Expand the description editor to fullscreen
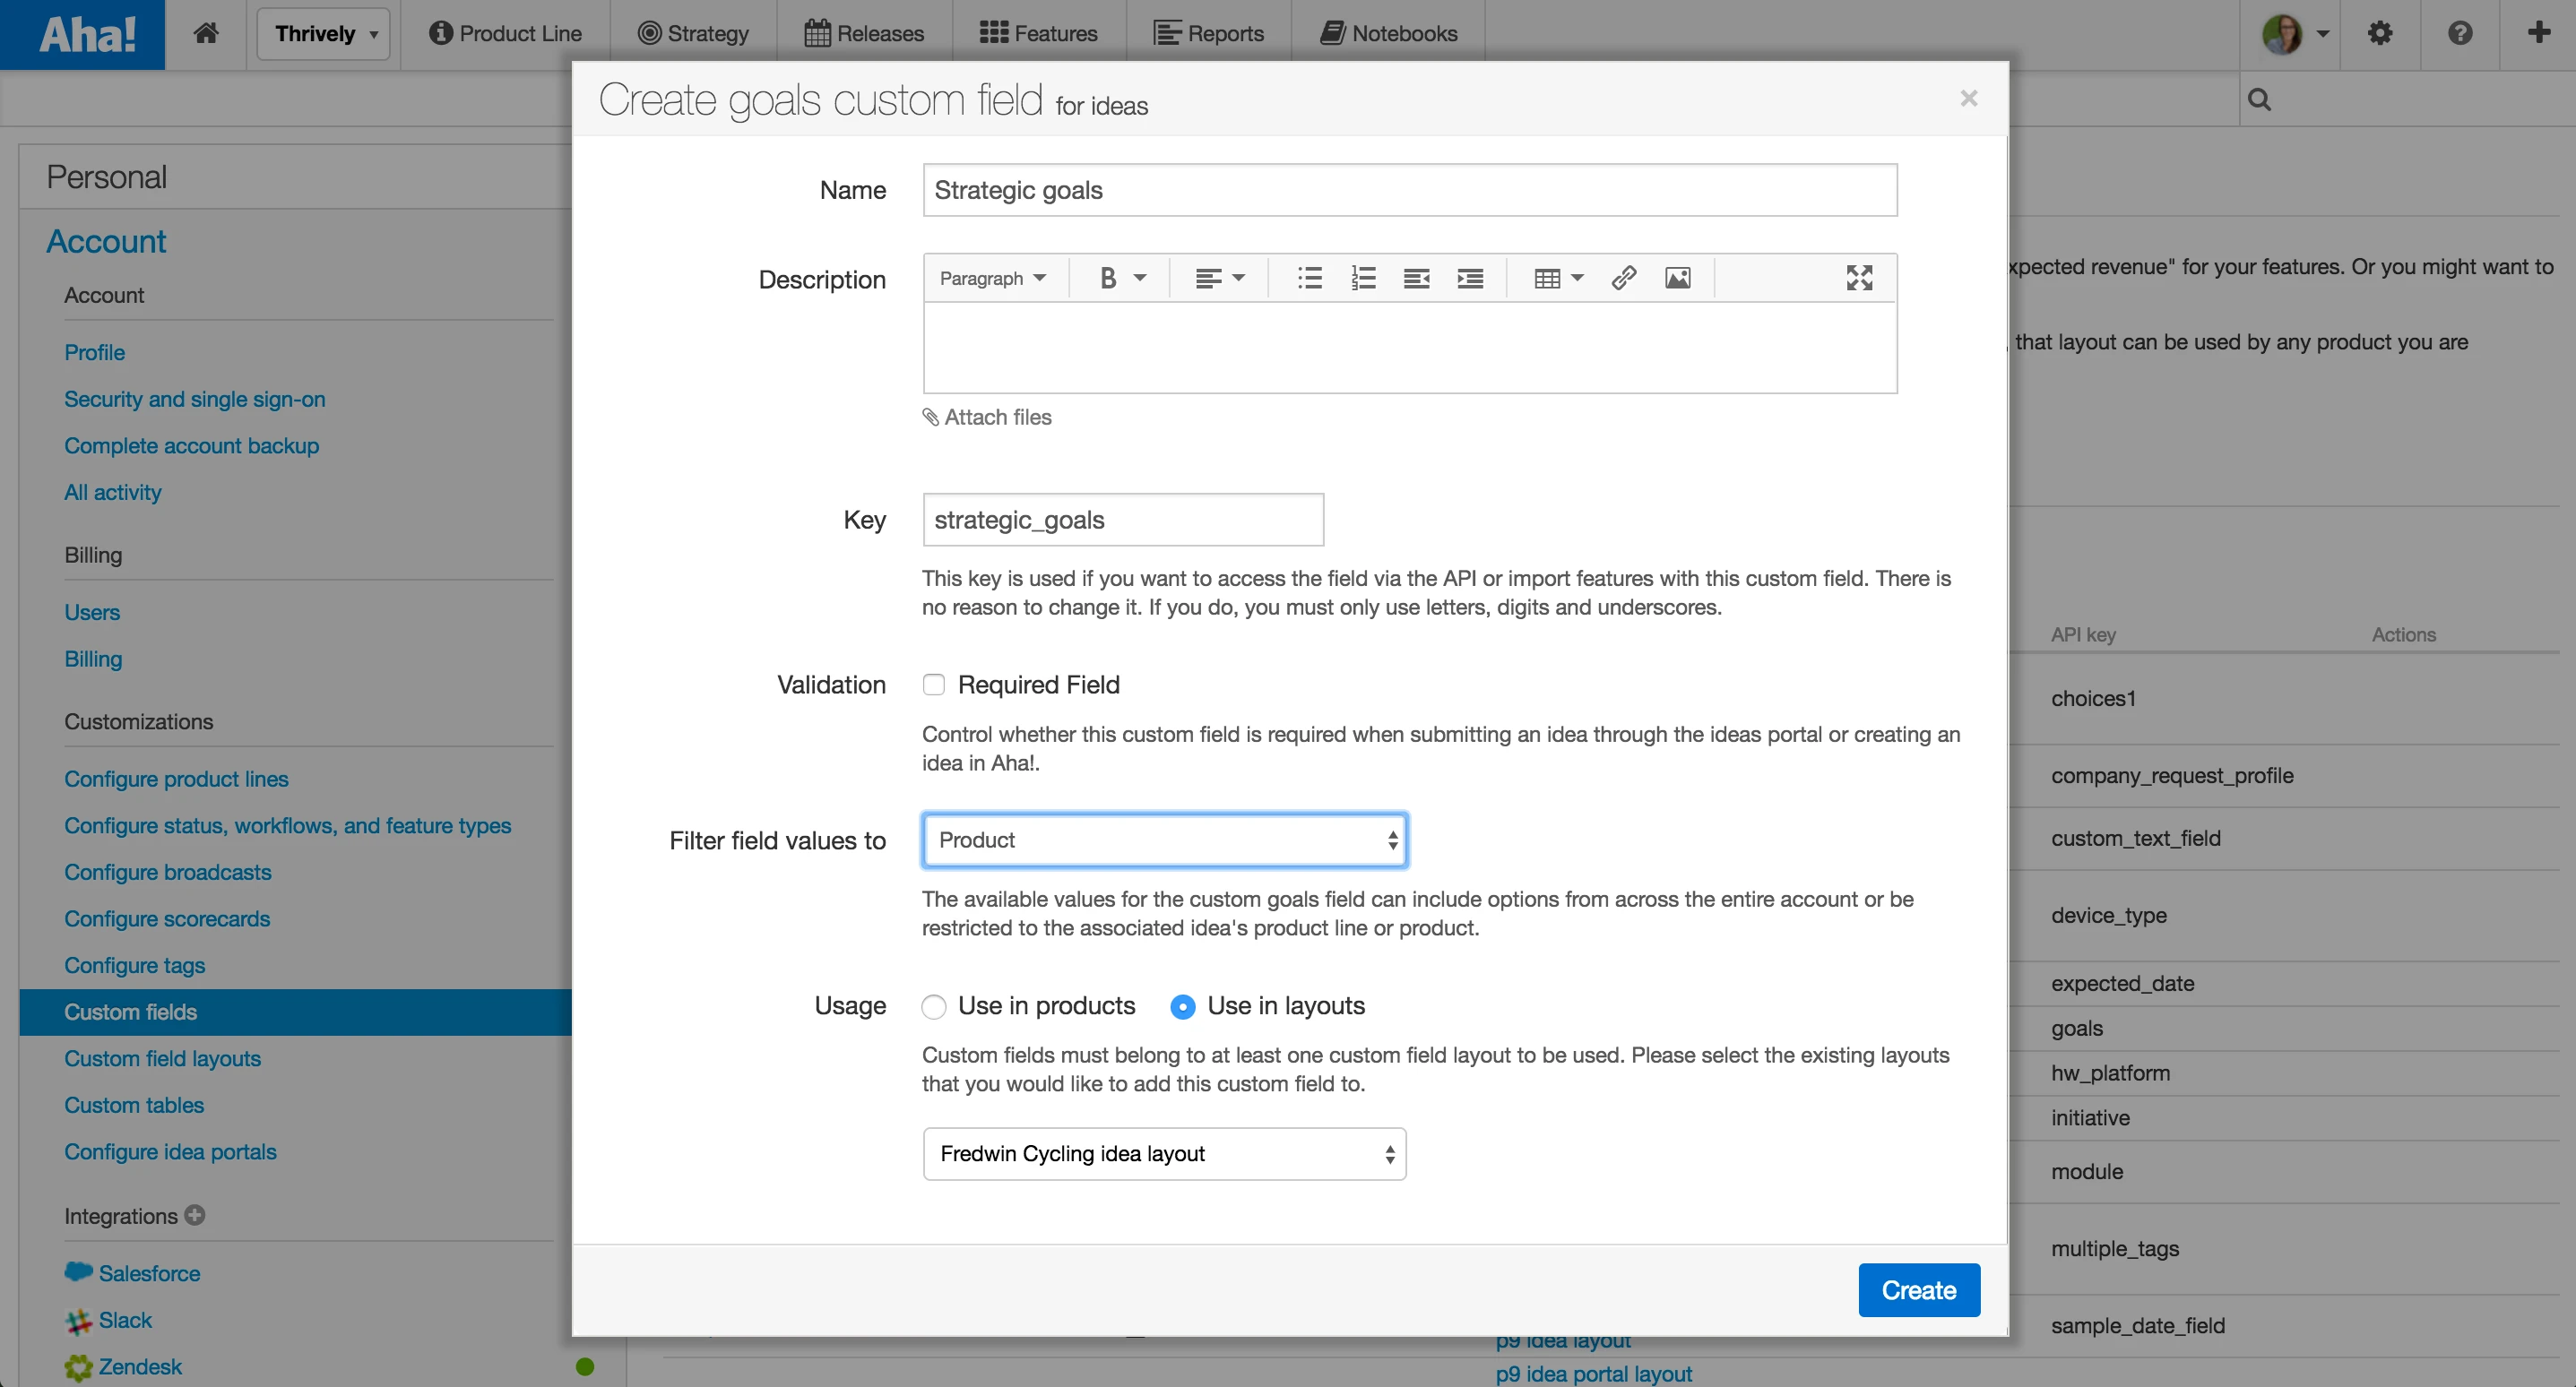 pyautogui.click(x=1859, y=278)
